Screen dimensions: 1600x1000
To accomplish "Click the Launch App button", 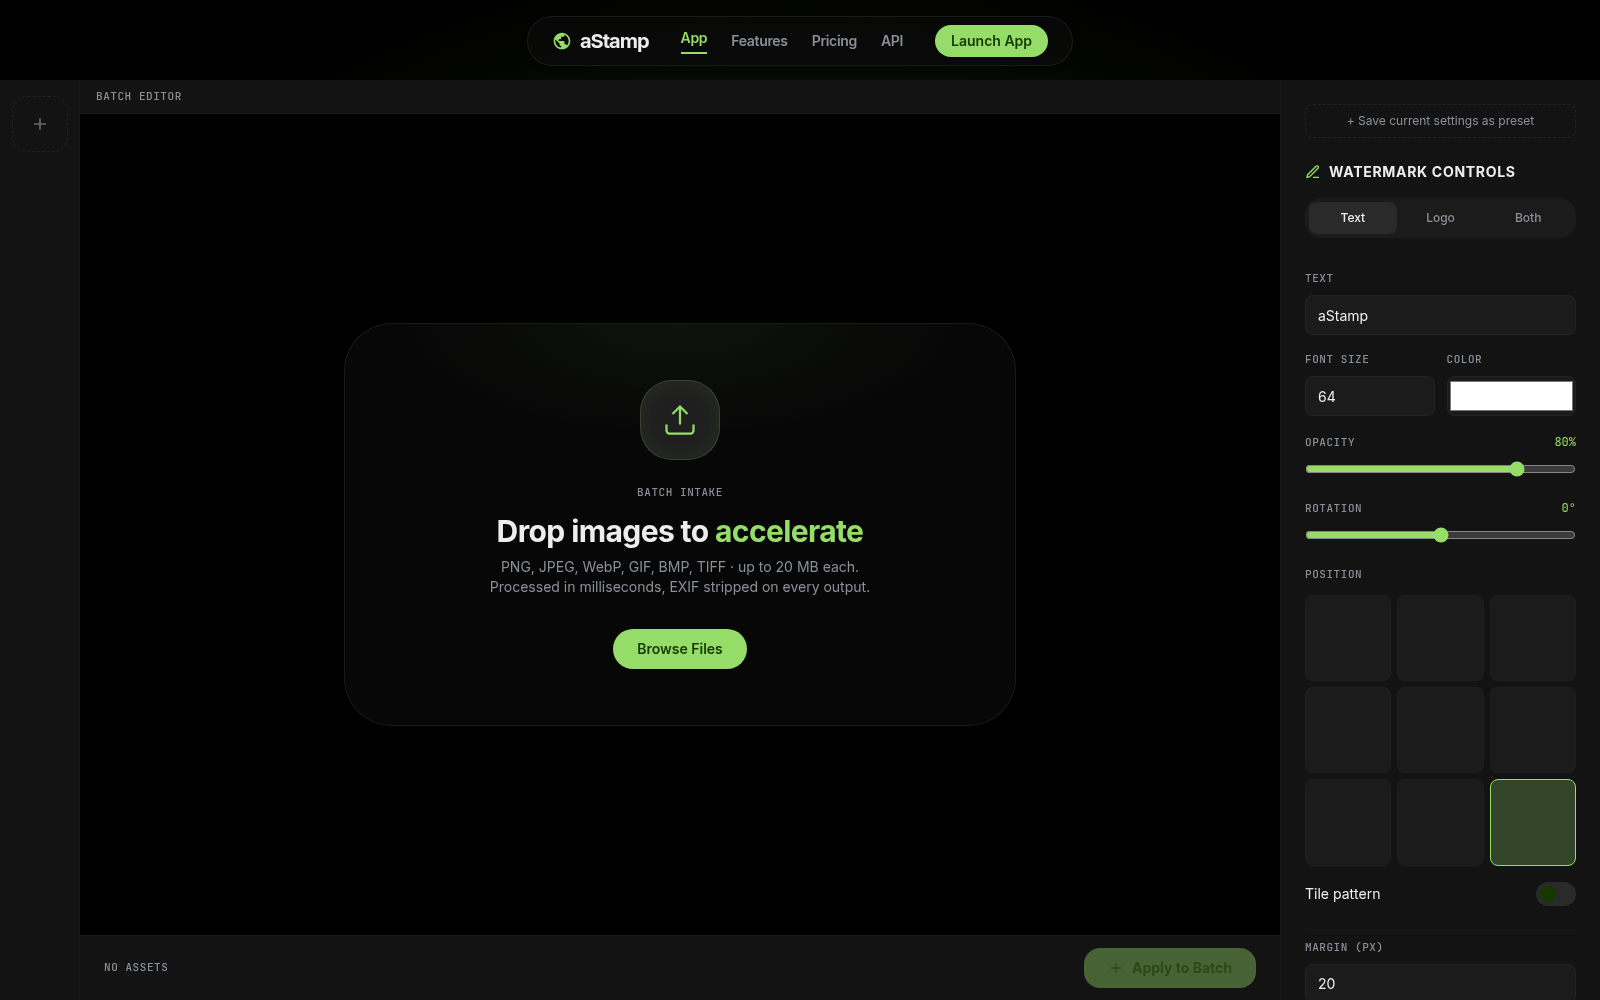I will click(991, 41).
